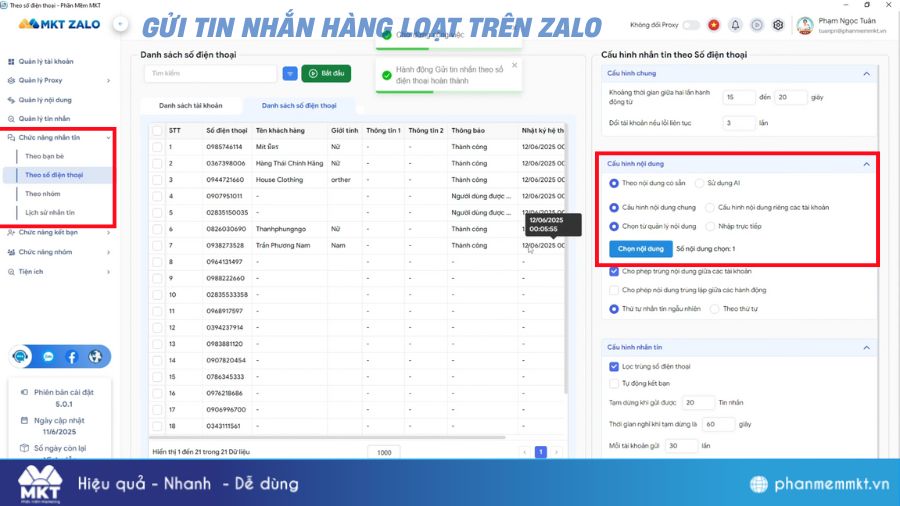
Task: Check row with phone 0944721660
Action: coord(157,180)
